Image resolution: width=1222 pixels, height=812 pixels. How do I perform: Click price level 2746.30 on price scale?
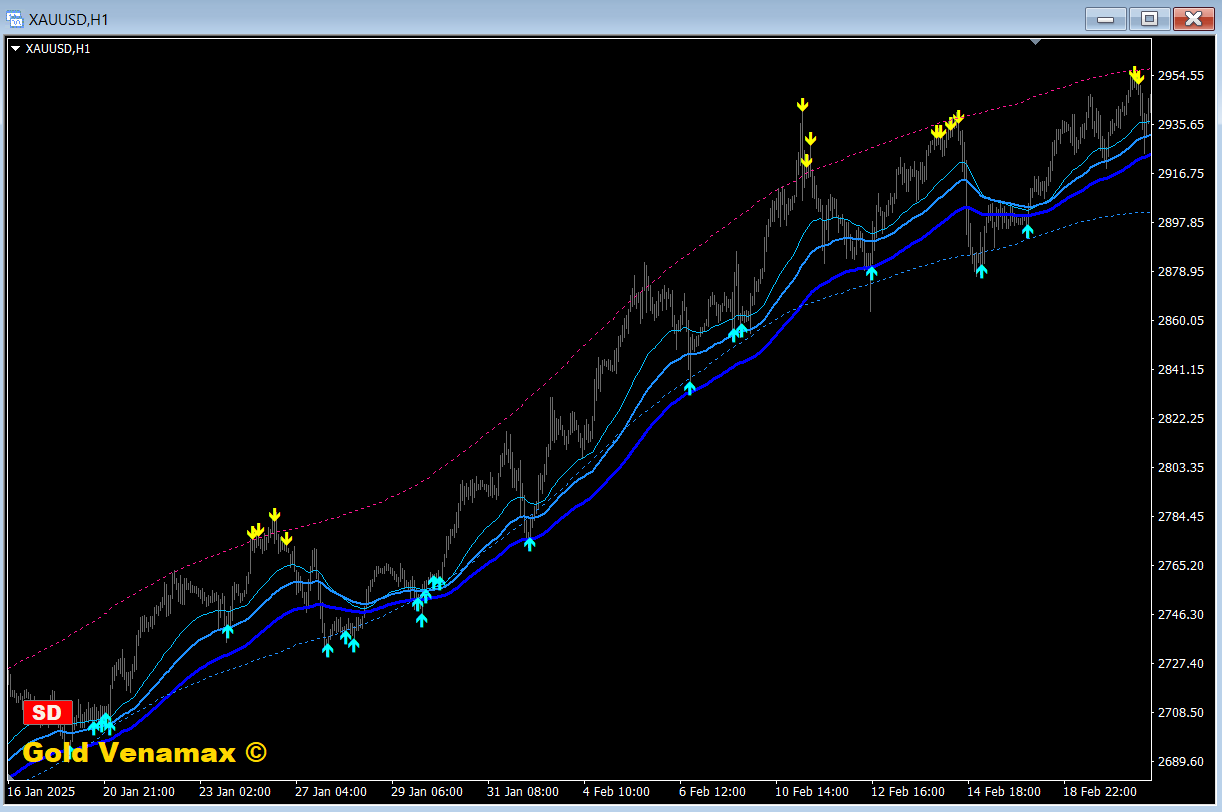tap(1181, 615)
